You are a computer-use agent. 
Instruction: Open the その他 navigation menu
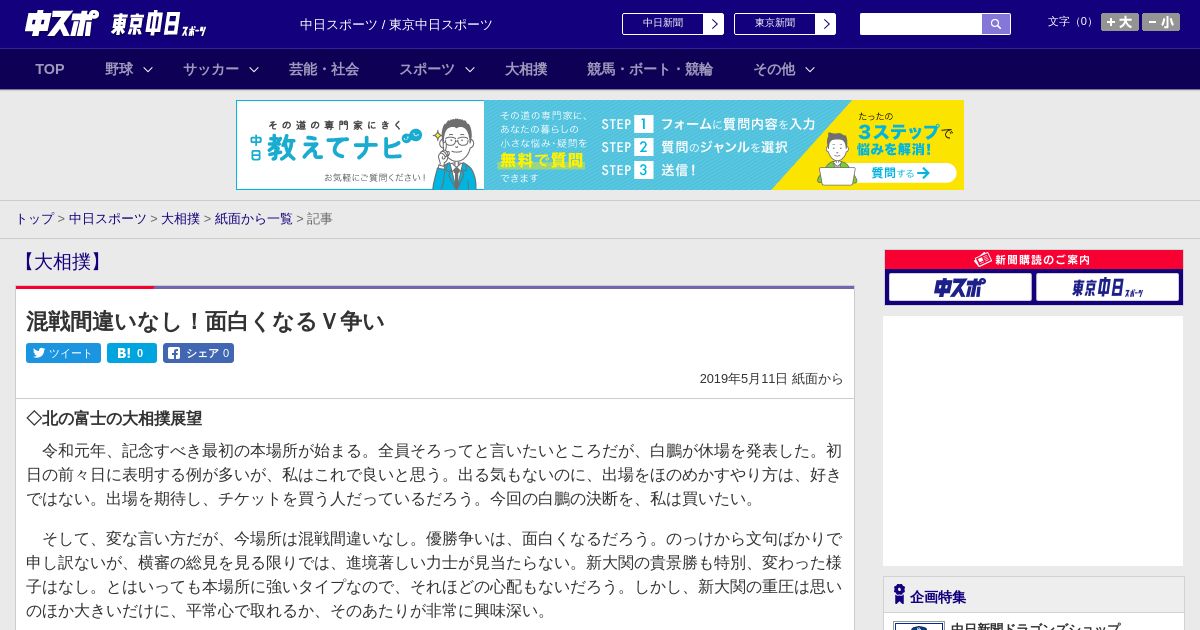pyautogui.click(x=774, y=69)
